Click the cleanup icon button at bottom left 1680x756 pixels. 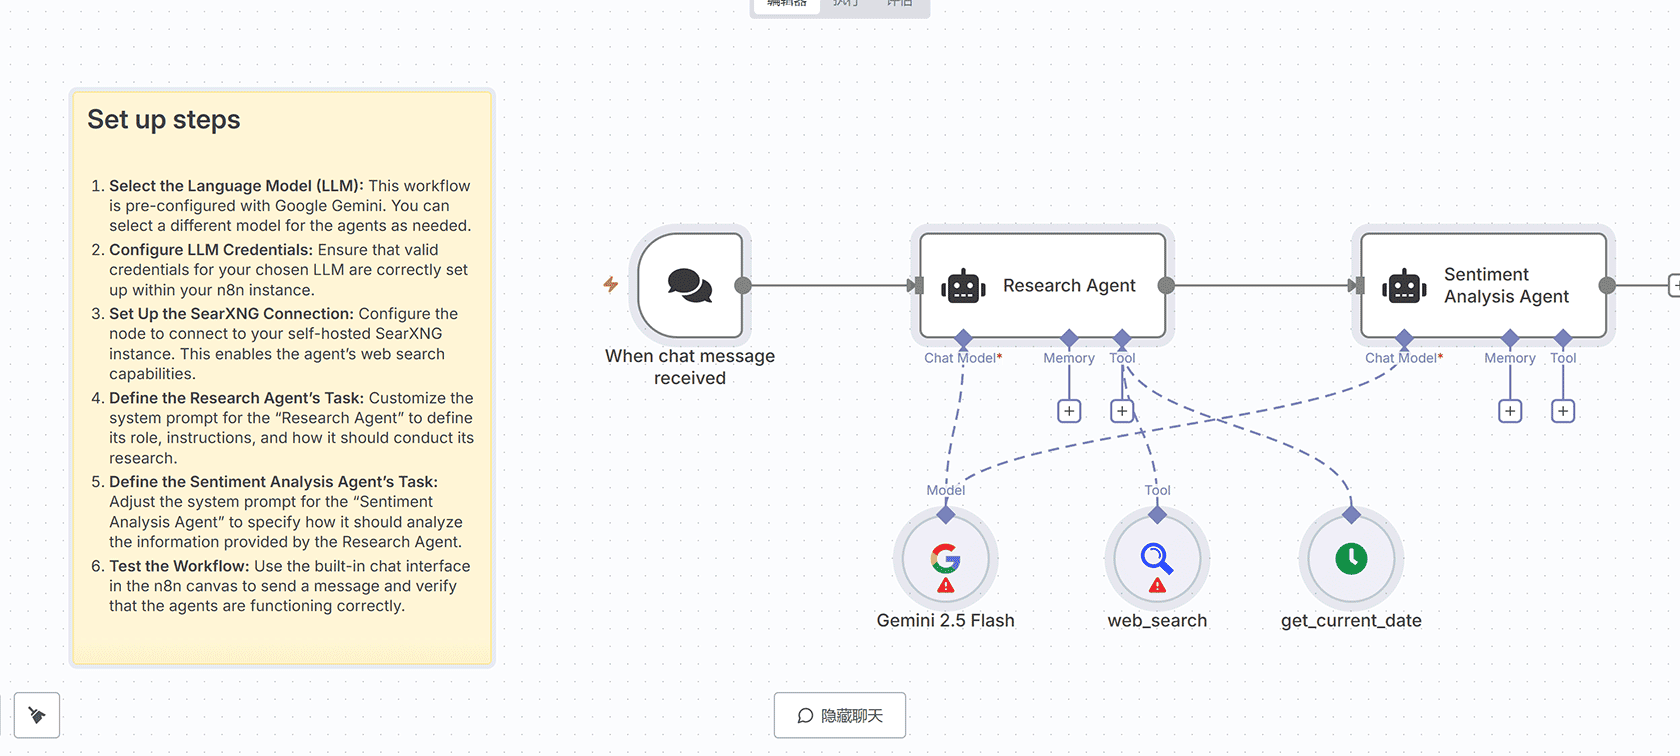pyautogui.click(x=37, y=715)
